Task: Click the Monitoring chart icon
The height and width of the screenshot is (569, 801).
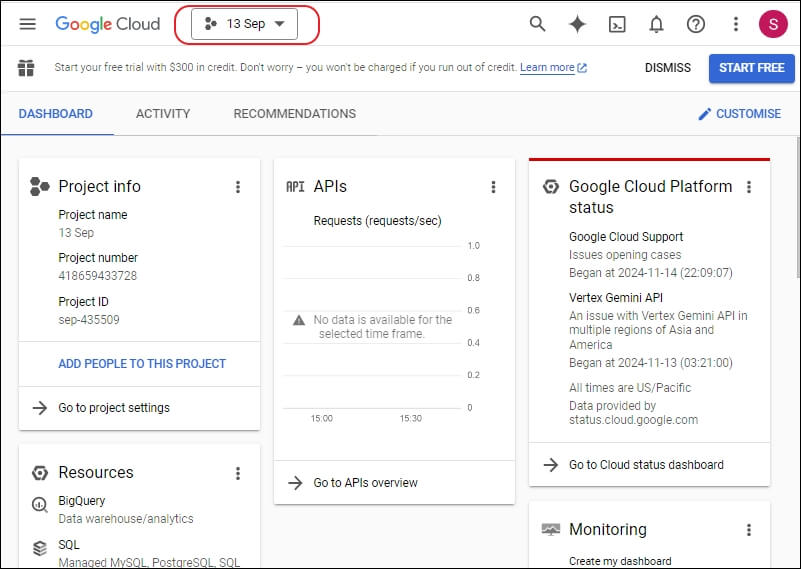Action: [551, 529]
